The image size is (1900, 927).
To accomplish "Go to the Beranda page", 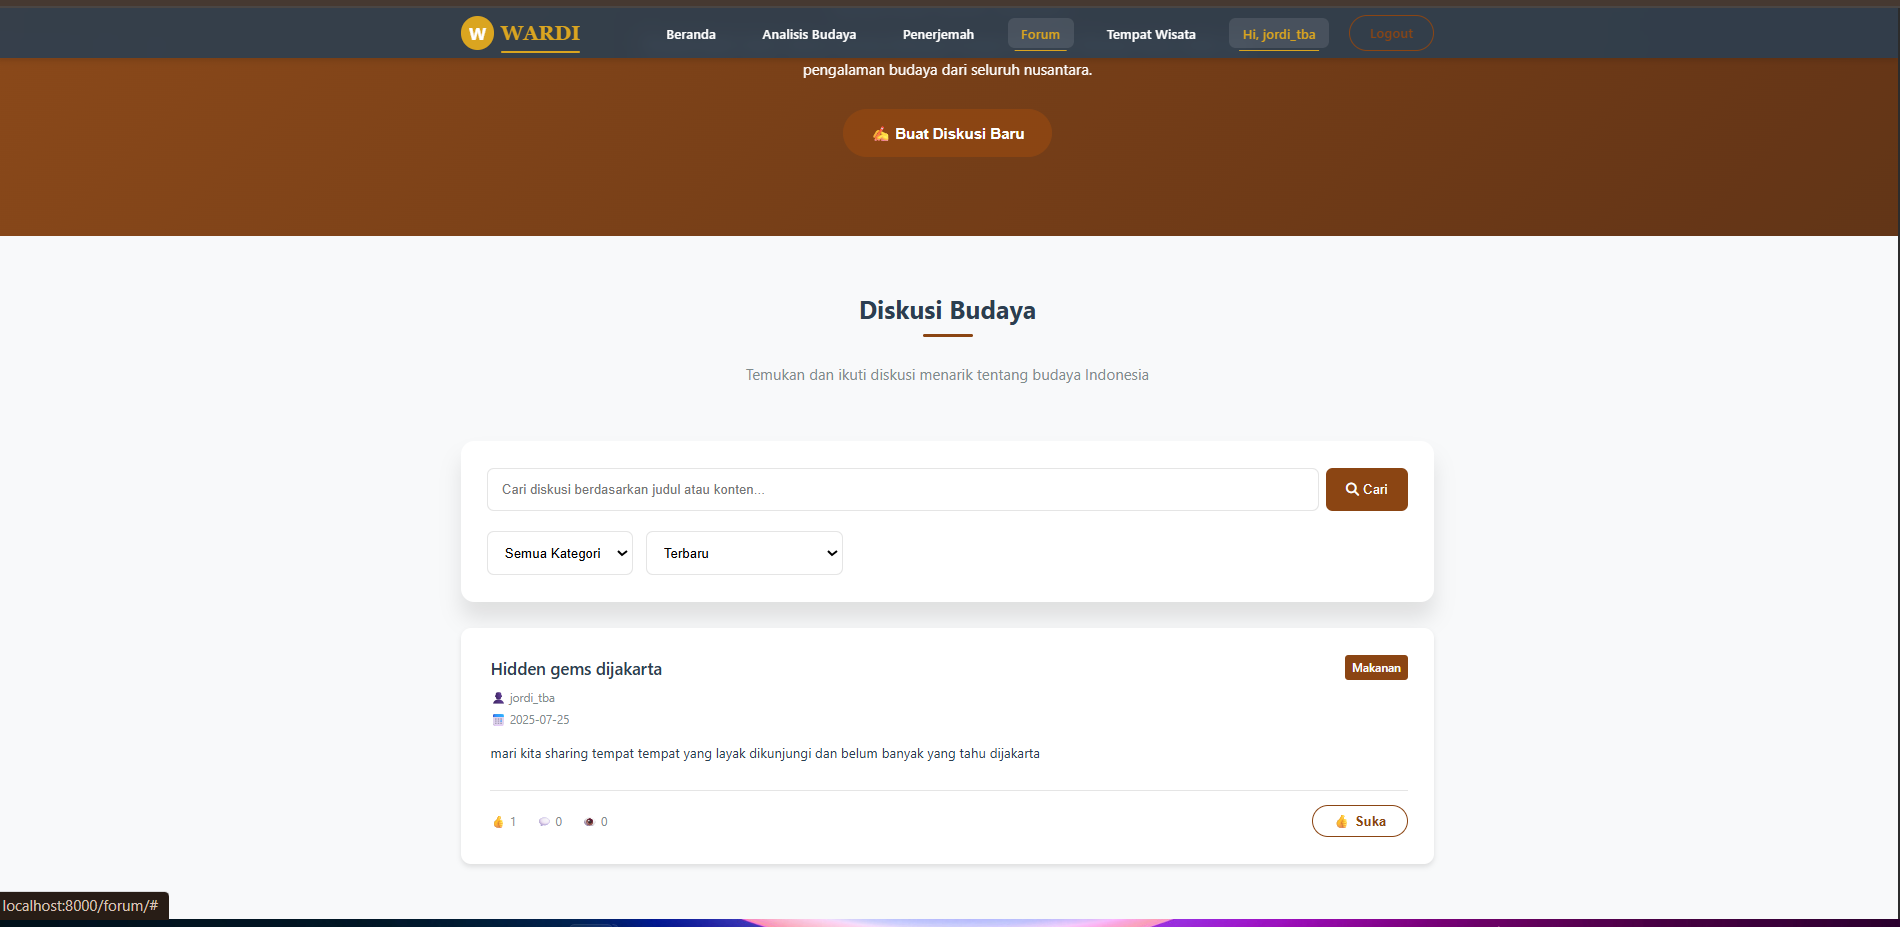I will tap(691, 34).
